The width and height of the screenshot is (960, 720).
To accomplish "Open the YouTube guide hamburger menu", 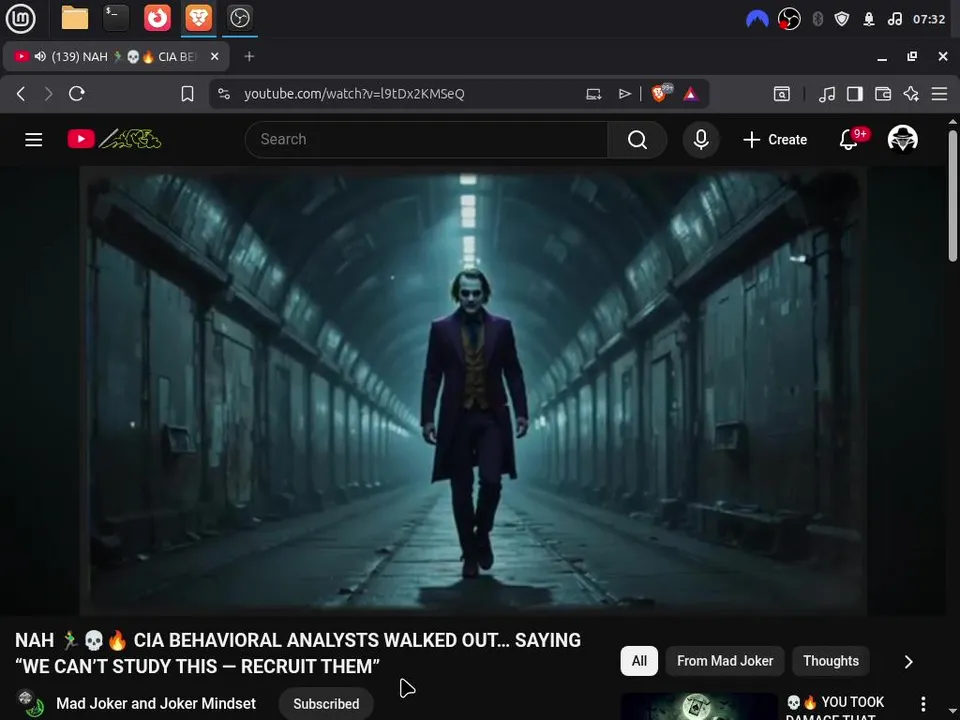I will pos(34,140).
